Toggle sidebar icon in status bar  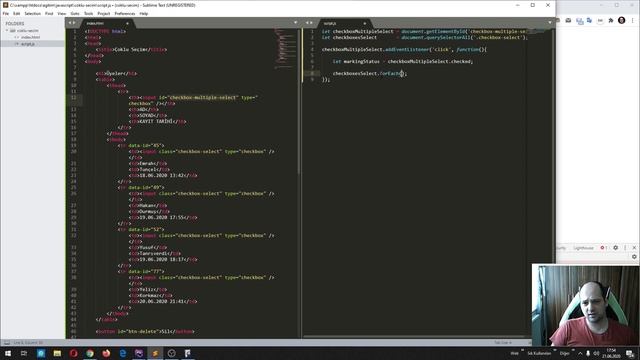(x=7, y=342)
